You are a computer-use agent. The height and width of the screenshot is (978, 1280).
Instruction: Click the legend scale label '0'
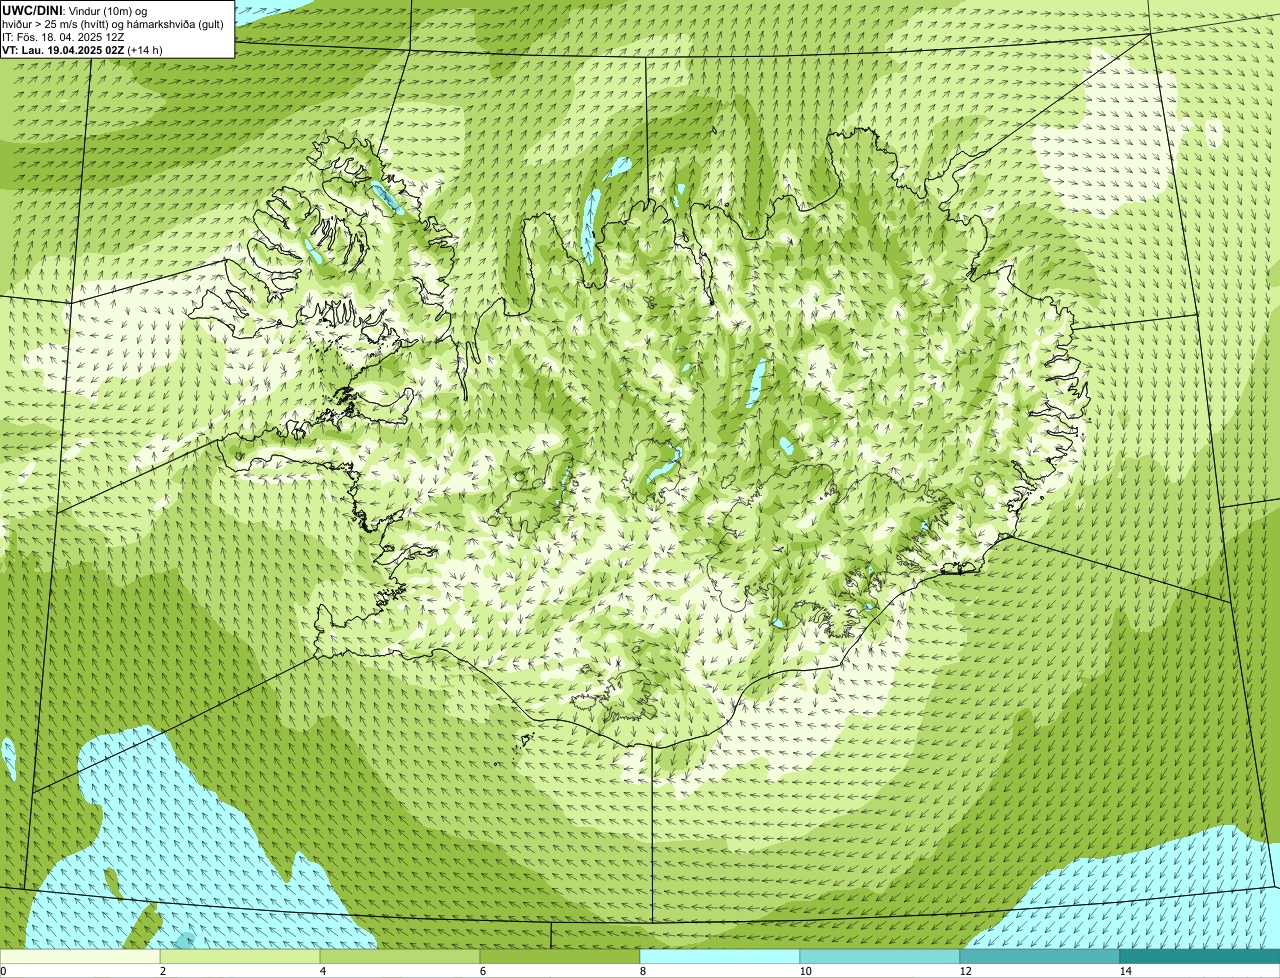3,971
